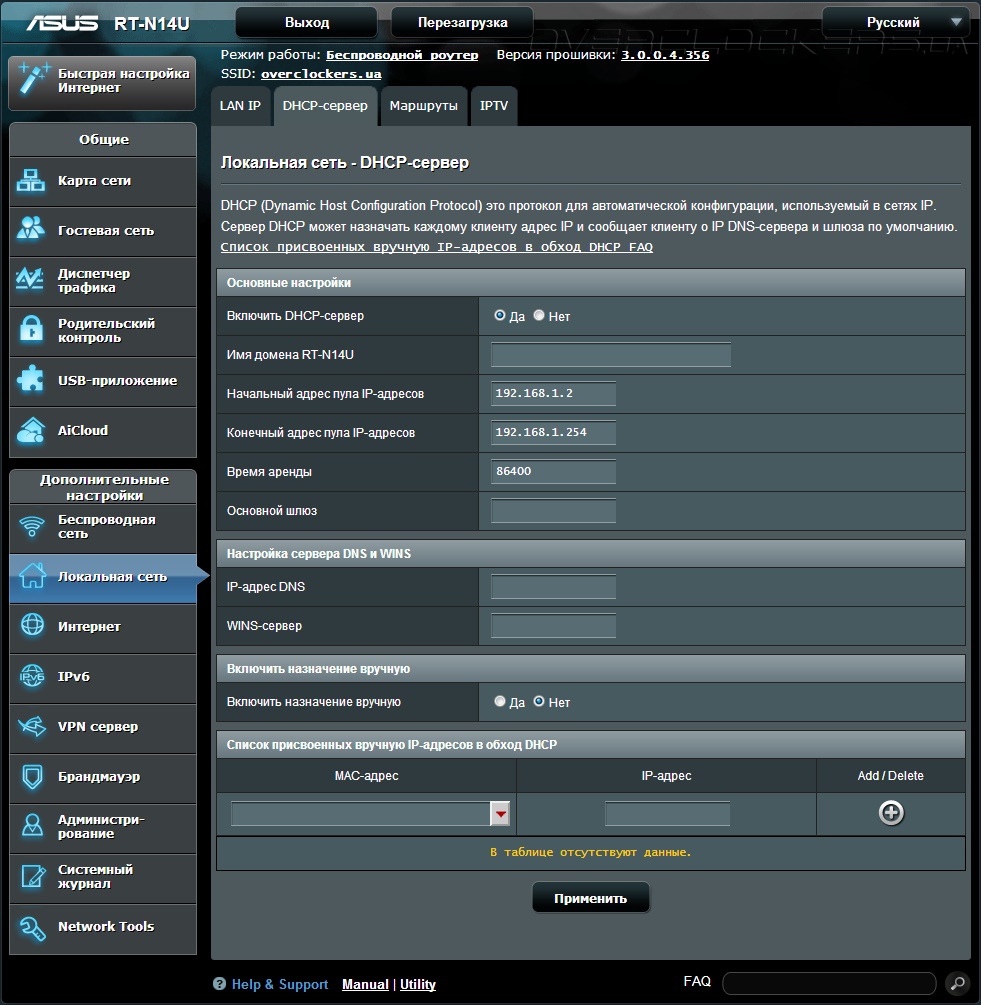The image size is (981, 1005).
Task: Click the Parental Control padlock icon
Action: click(31, 328)
